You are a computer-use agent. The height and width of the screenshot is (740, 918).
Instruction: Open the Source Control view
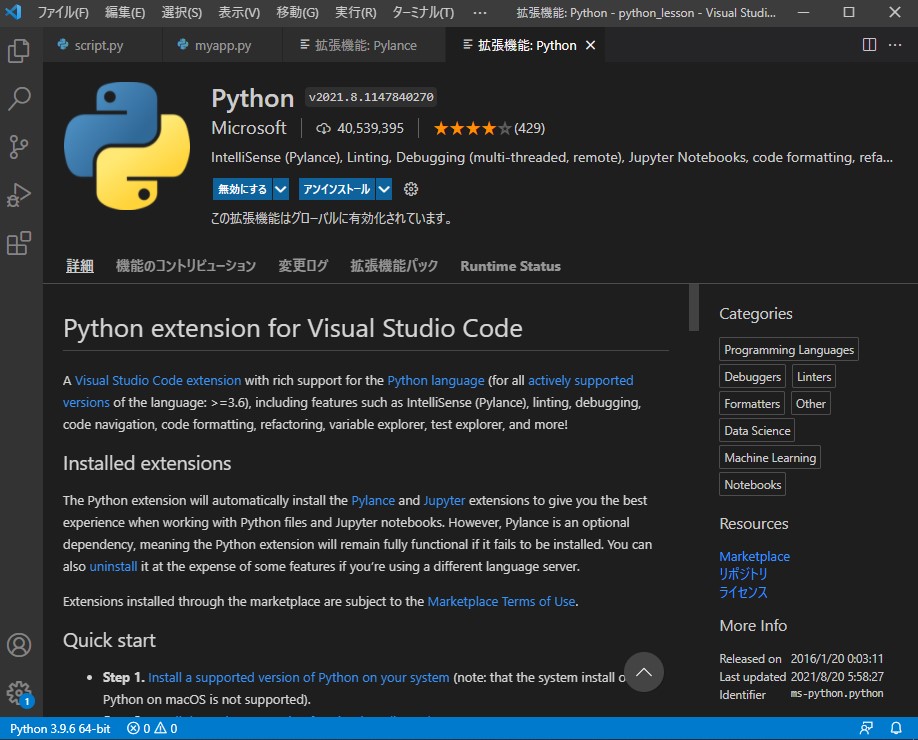(x=19, y=147)
